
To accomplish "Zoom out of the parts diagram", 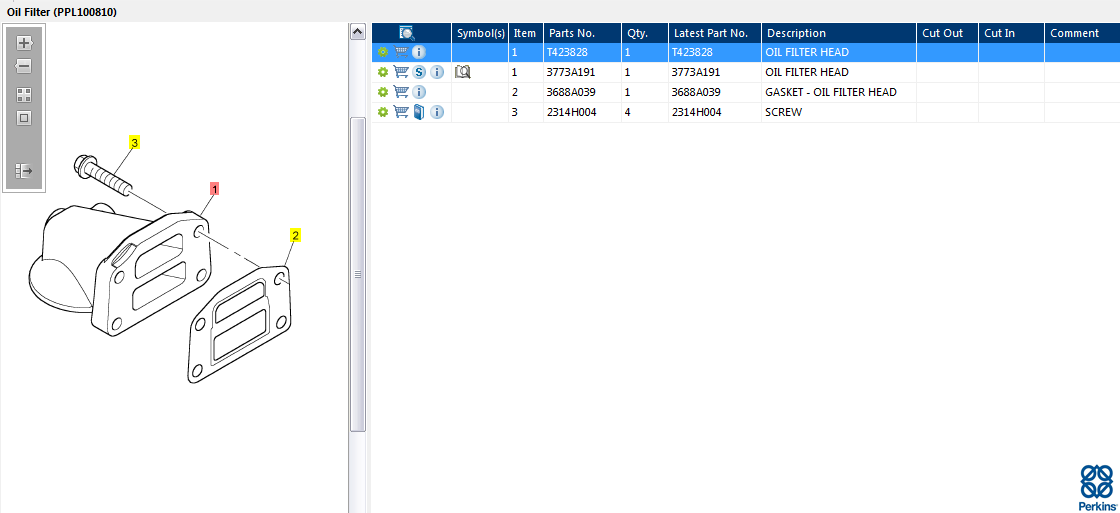I will point(24,66).
